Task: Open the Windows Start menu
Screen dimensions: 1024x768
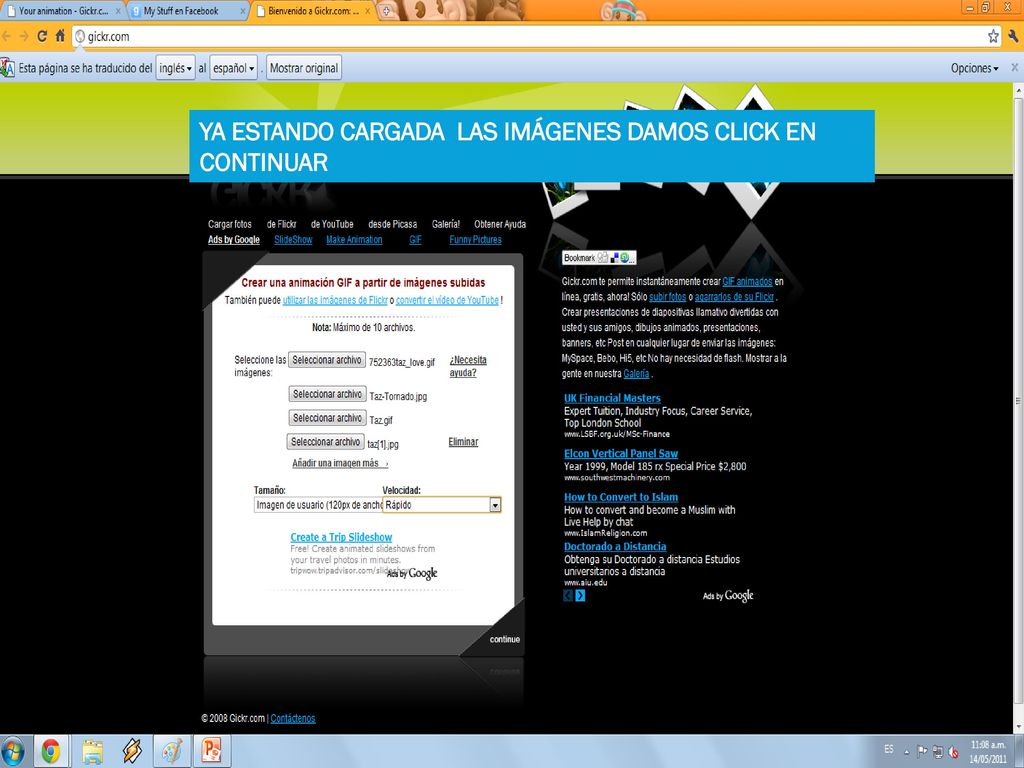Action: 12,752
